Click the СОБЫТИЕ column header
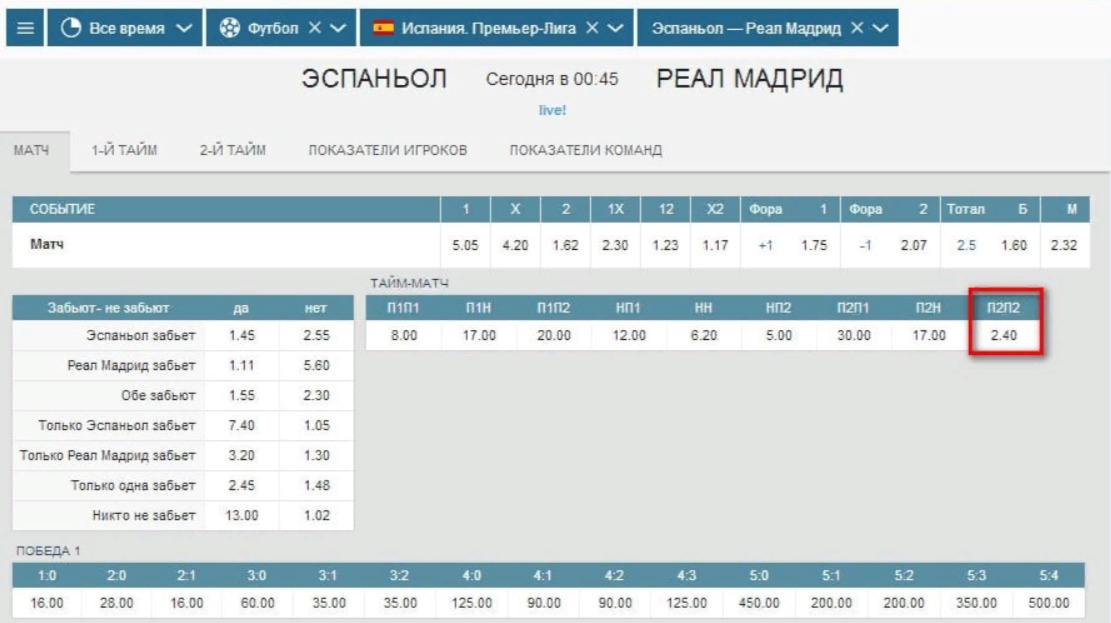This screenshot has width=1111, height=623. click(62, 209)
